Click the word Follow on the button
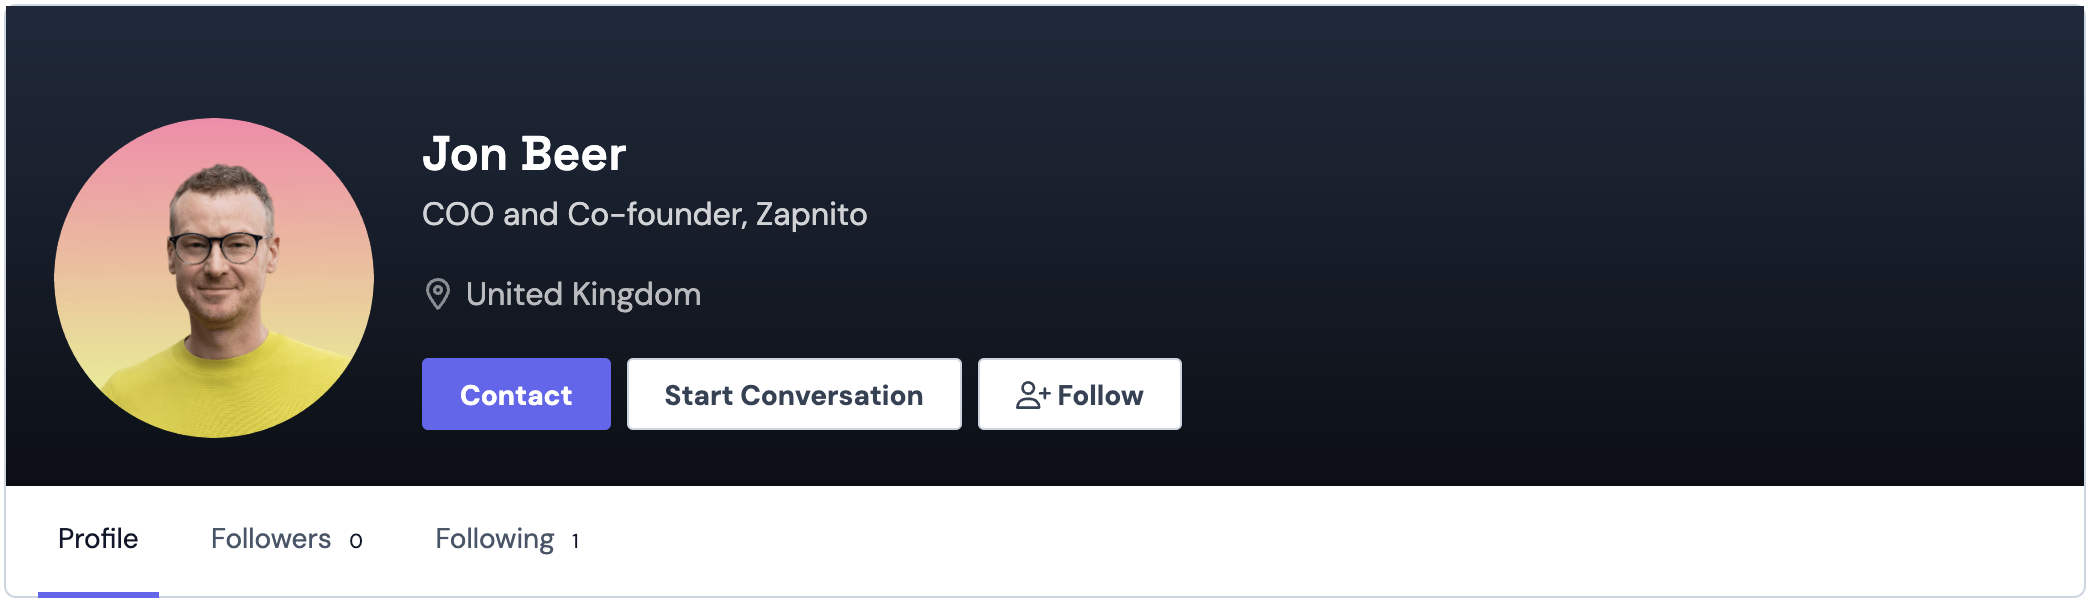 pyautogui.click(x=1100, y=395)
